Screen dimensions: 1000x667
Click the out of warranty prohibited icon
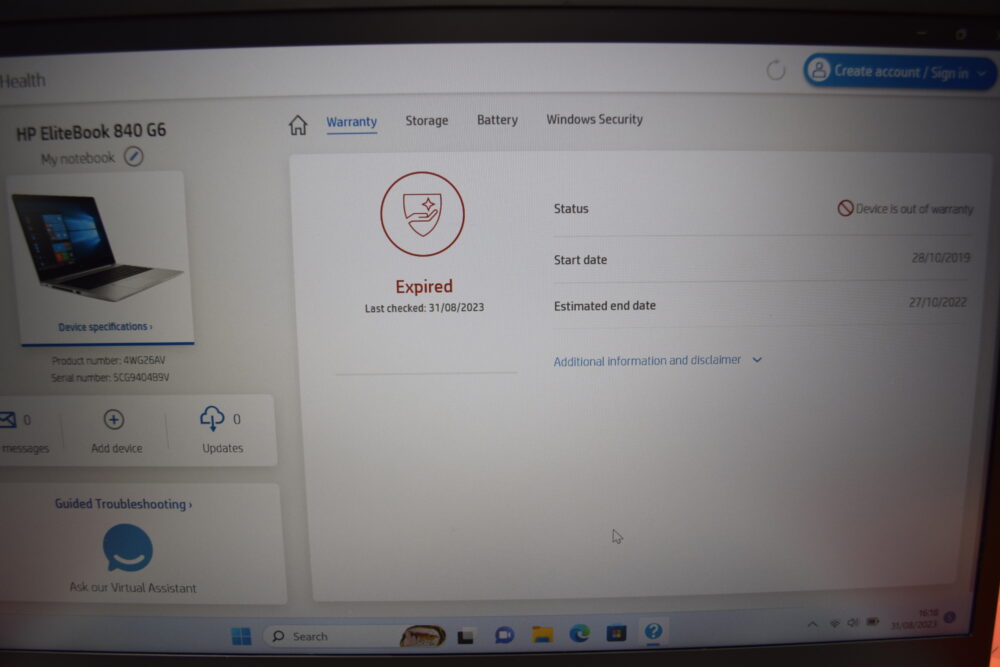[x=845, y=208]
